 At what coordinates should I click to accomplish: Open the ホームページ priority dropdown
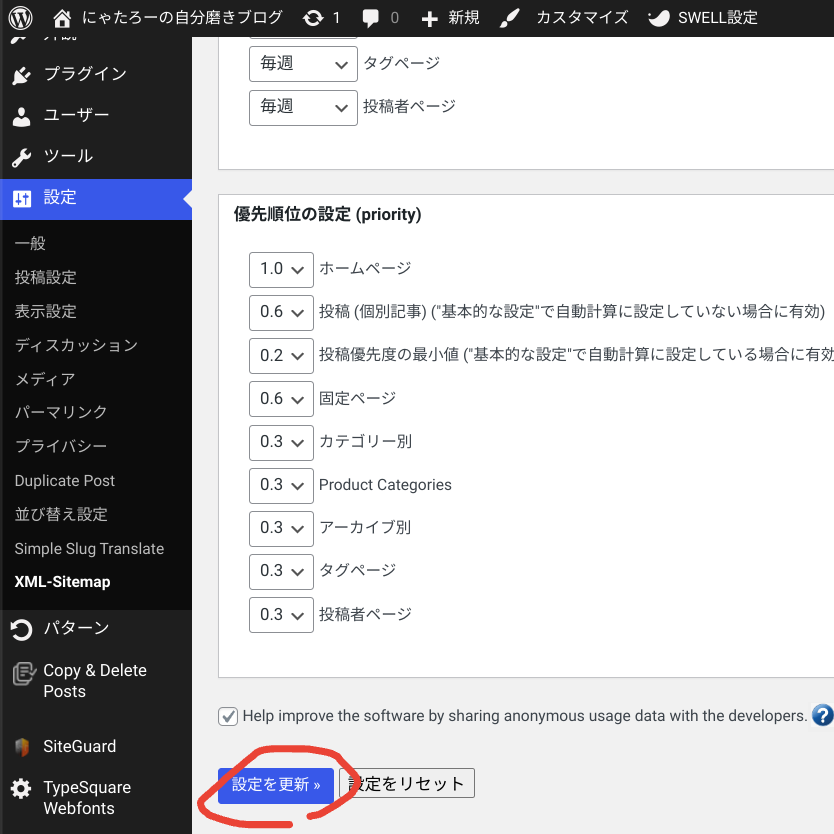tap(281, 269)
